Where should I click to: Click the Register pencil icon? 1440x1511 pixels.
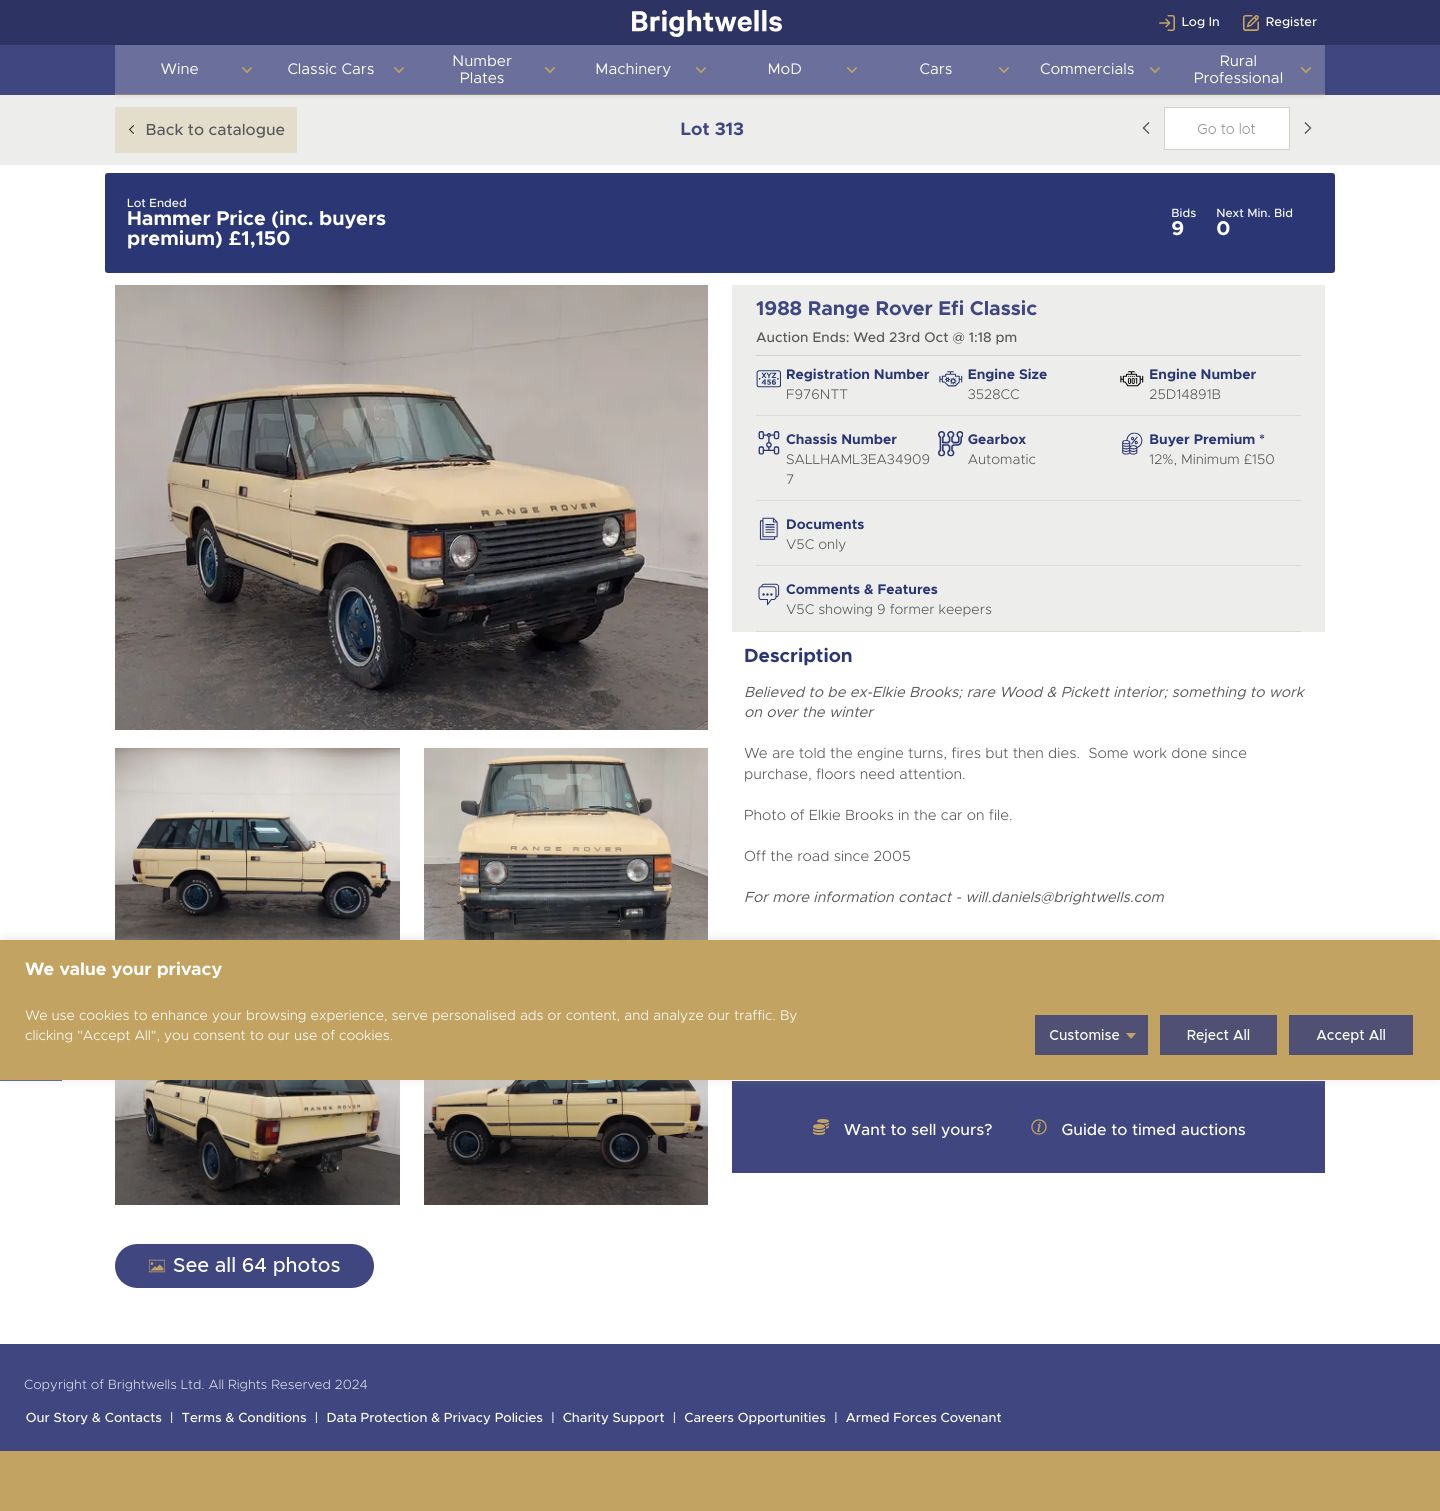pyautogui.click(x=1250, y=22)
